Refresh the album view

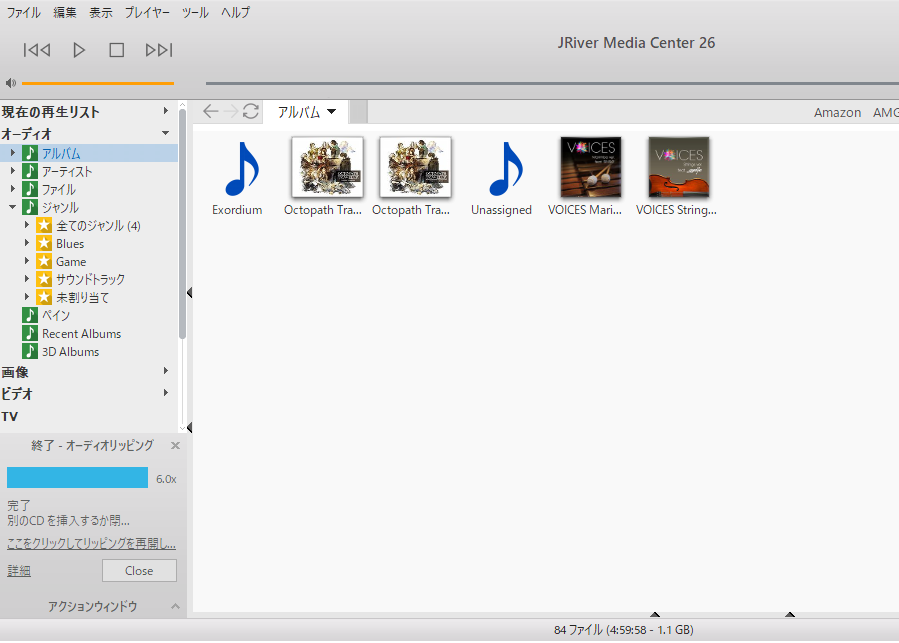(x=251, y=111)
